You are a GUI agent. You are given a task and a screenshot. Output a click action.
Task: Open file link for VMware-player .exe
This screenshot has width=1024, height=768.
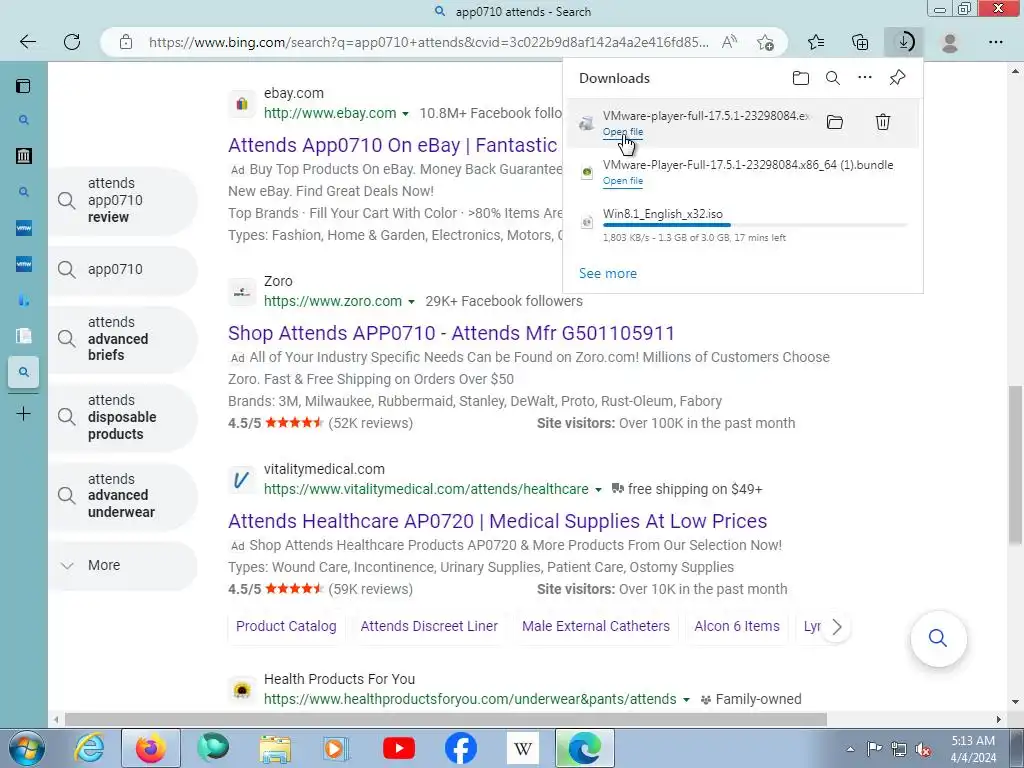[622, 132]
